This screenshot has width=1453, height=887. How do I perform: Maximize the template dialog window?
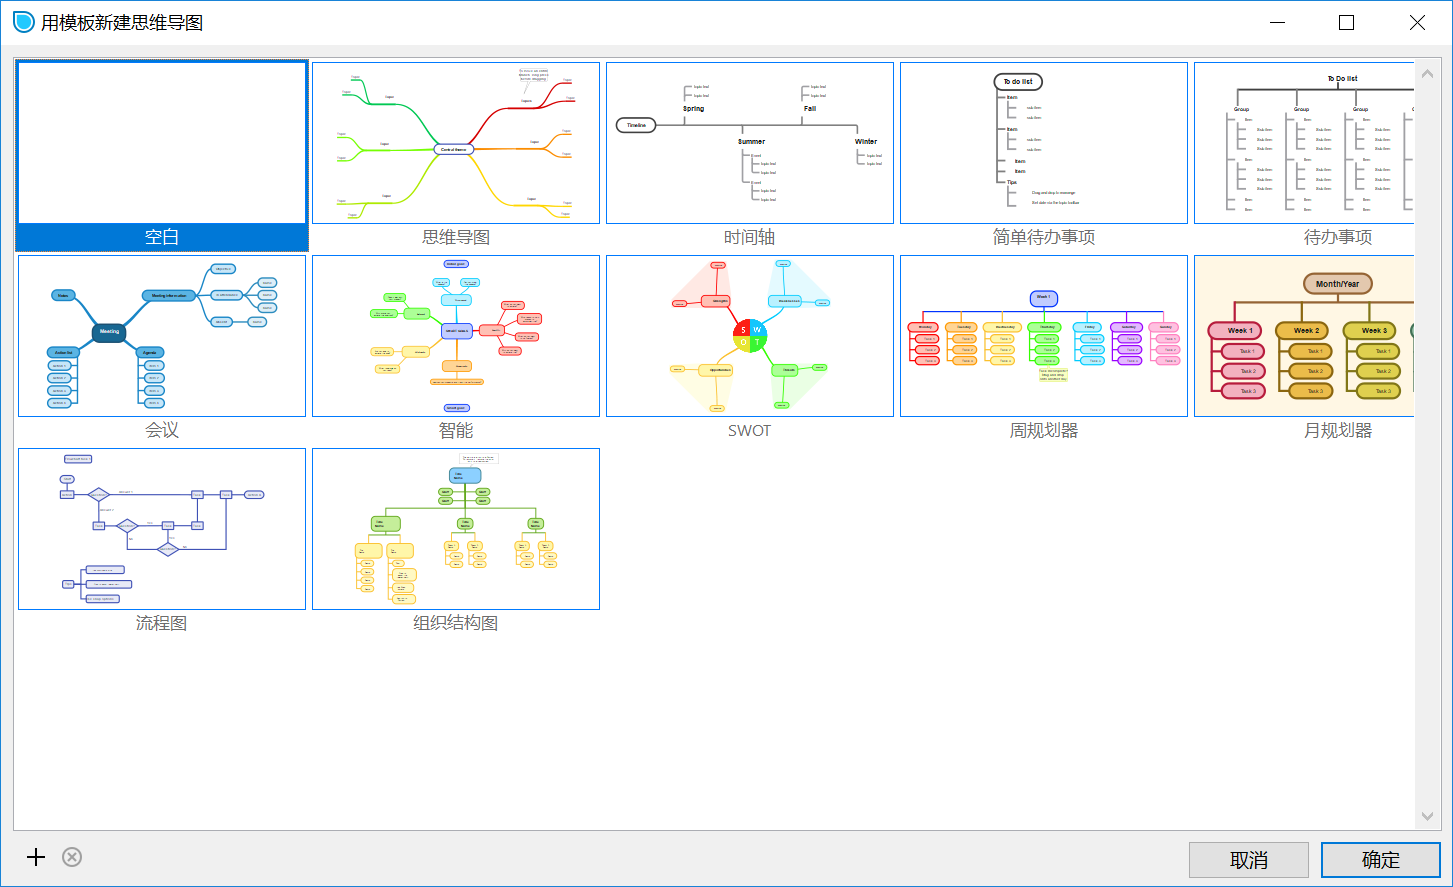[x=1347, y=22]
